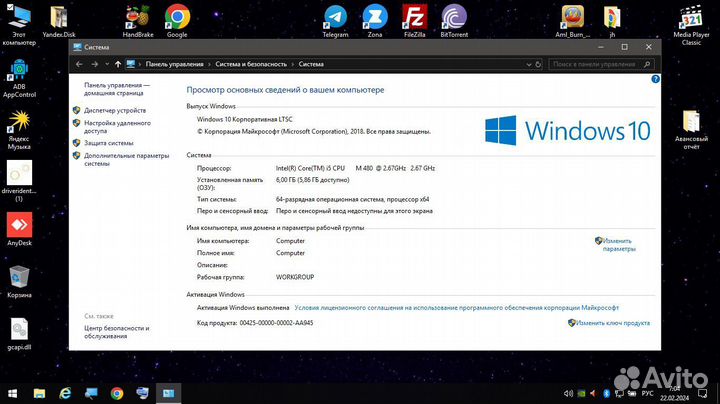
Task: Select the gcapi.dll file on the desktop
Action: pos(19,334)
